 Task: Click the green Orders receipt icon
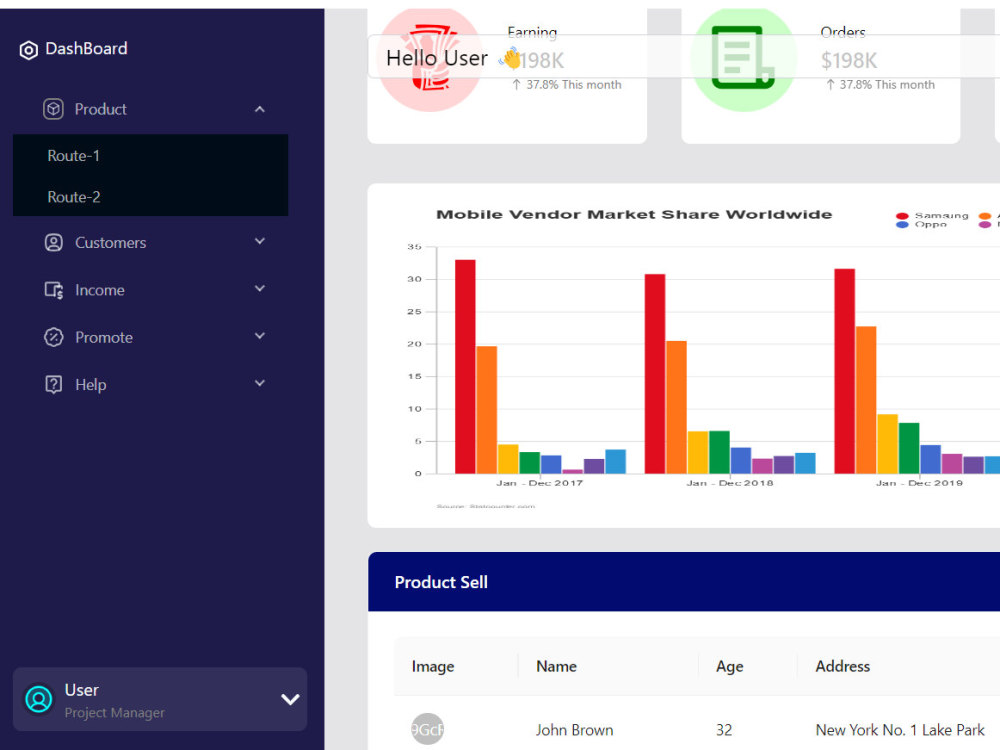coord(744,59)
